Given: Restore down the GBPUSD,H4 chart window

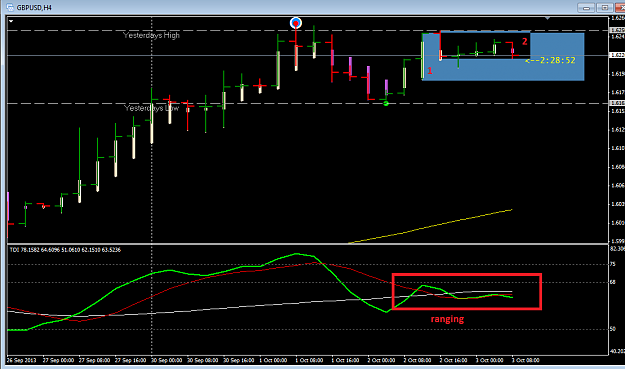Looking at the screenshot, I should pyautogui.click(x=605, y=8).
